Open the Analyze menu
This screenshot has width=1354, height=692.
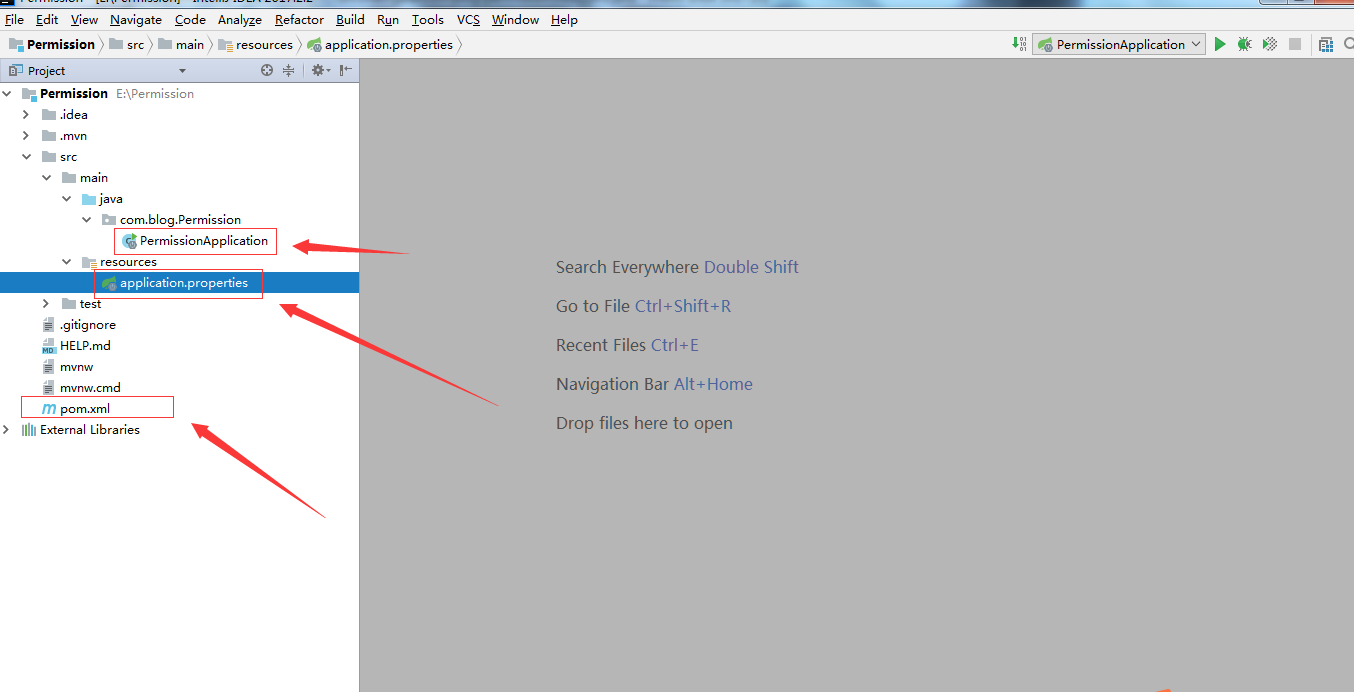pyautogui.click(x=240, y=20)
